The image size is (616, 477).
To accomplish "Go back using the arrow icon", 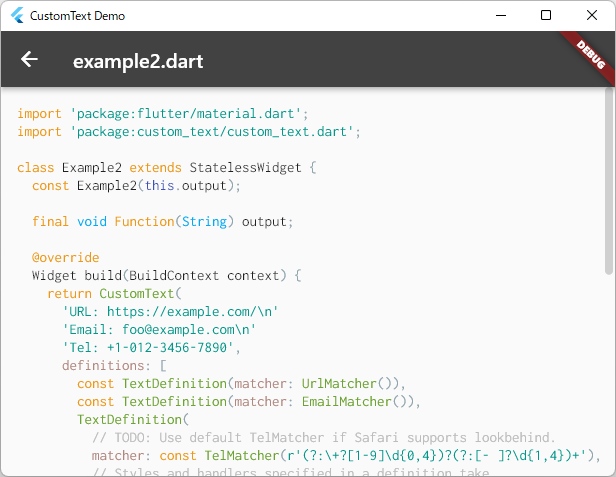I will (x=29, y=60).
